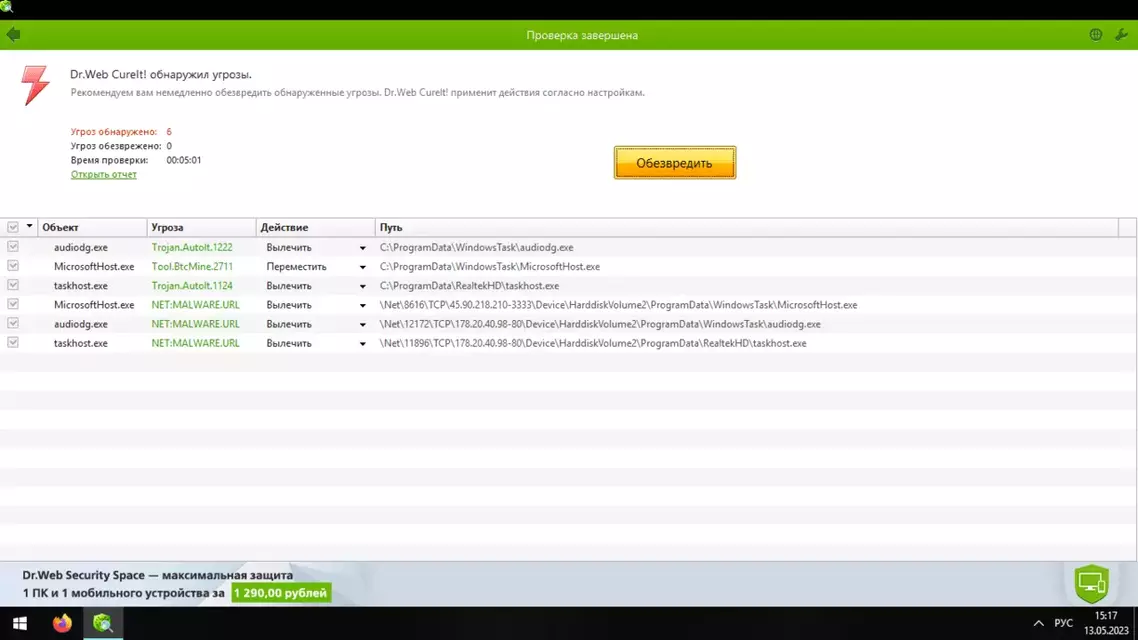Uncheck taskhost.exe Trojan.AutoIt.1124 row checkbox
Viewport: 1138px width, 640px height.
coord(13,285)
